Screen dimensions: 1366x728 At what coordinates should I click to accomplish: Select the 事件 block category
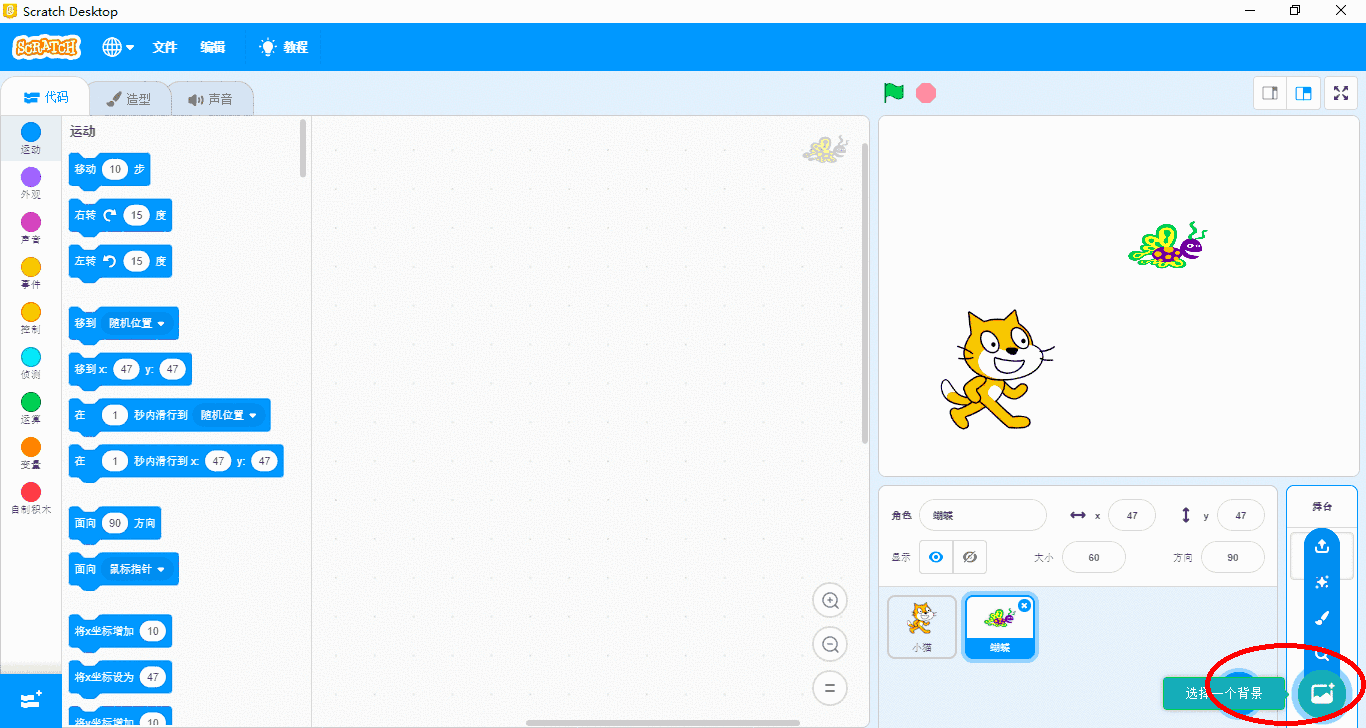[31, 274]
